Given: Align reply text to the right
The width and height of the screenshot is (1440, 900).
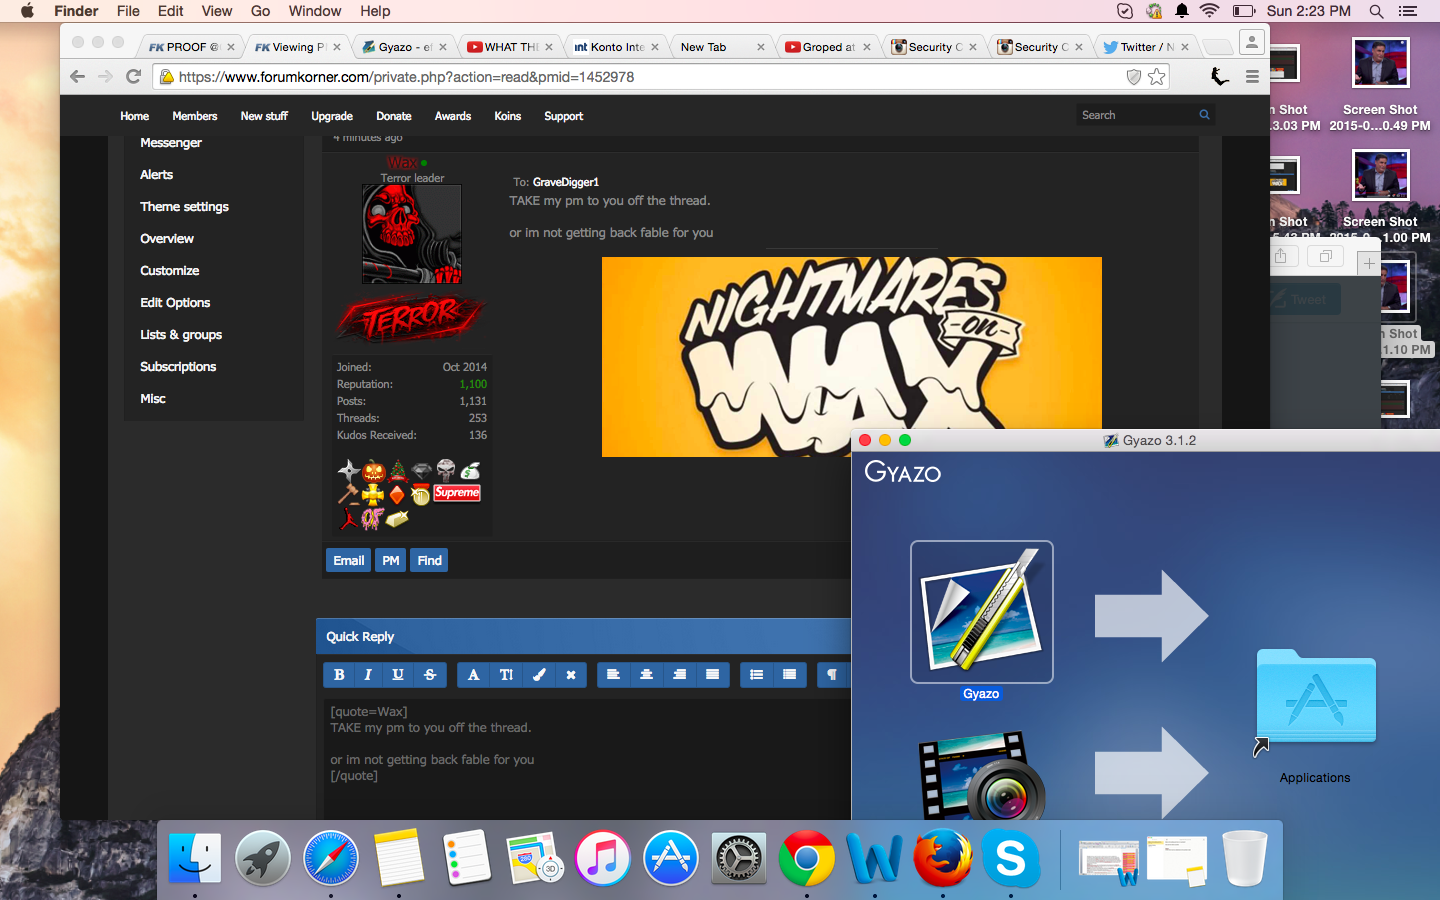Looking at the screenshot, I should [x=679, y=675].
